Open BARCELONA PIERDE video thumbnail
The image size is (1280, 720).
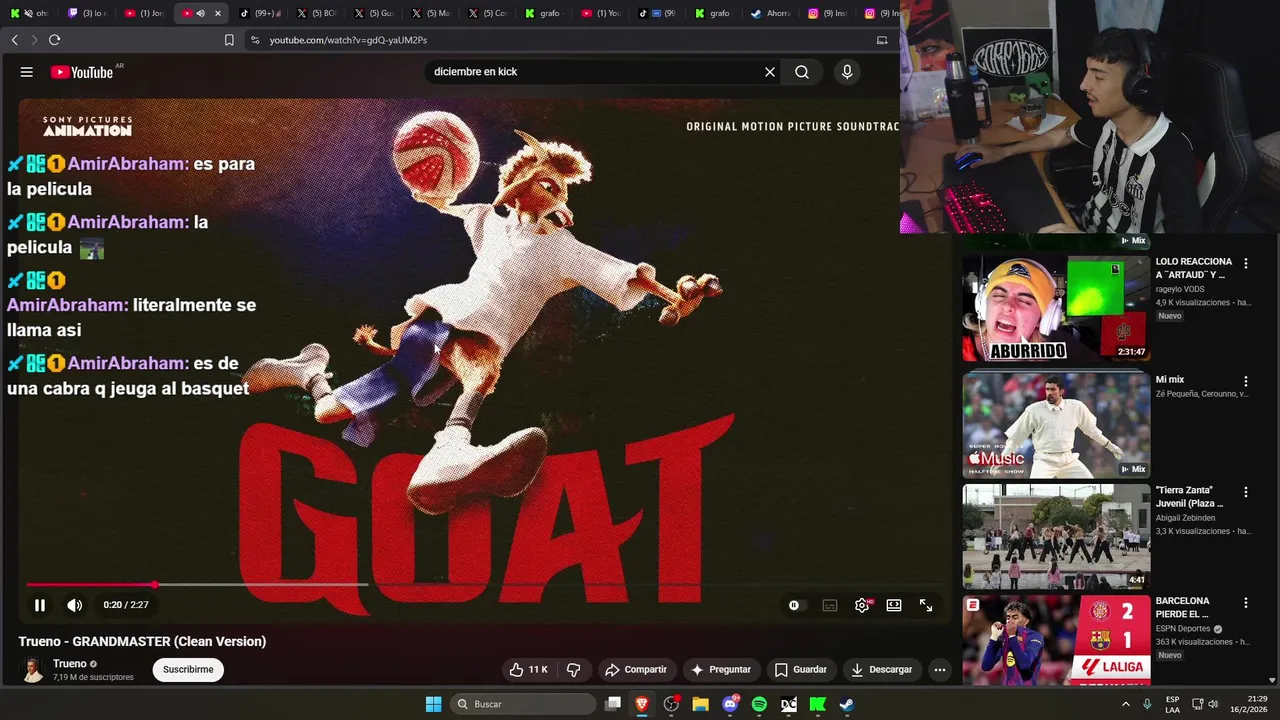[1056, 640]
